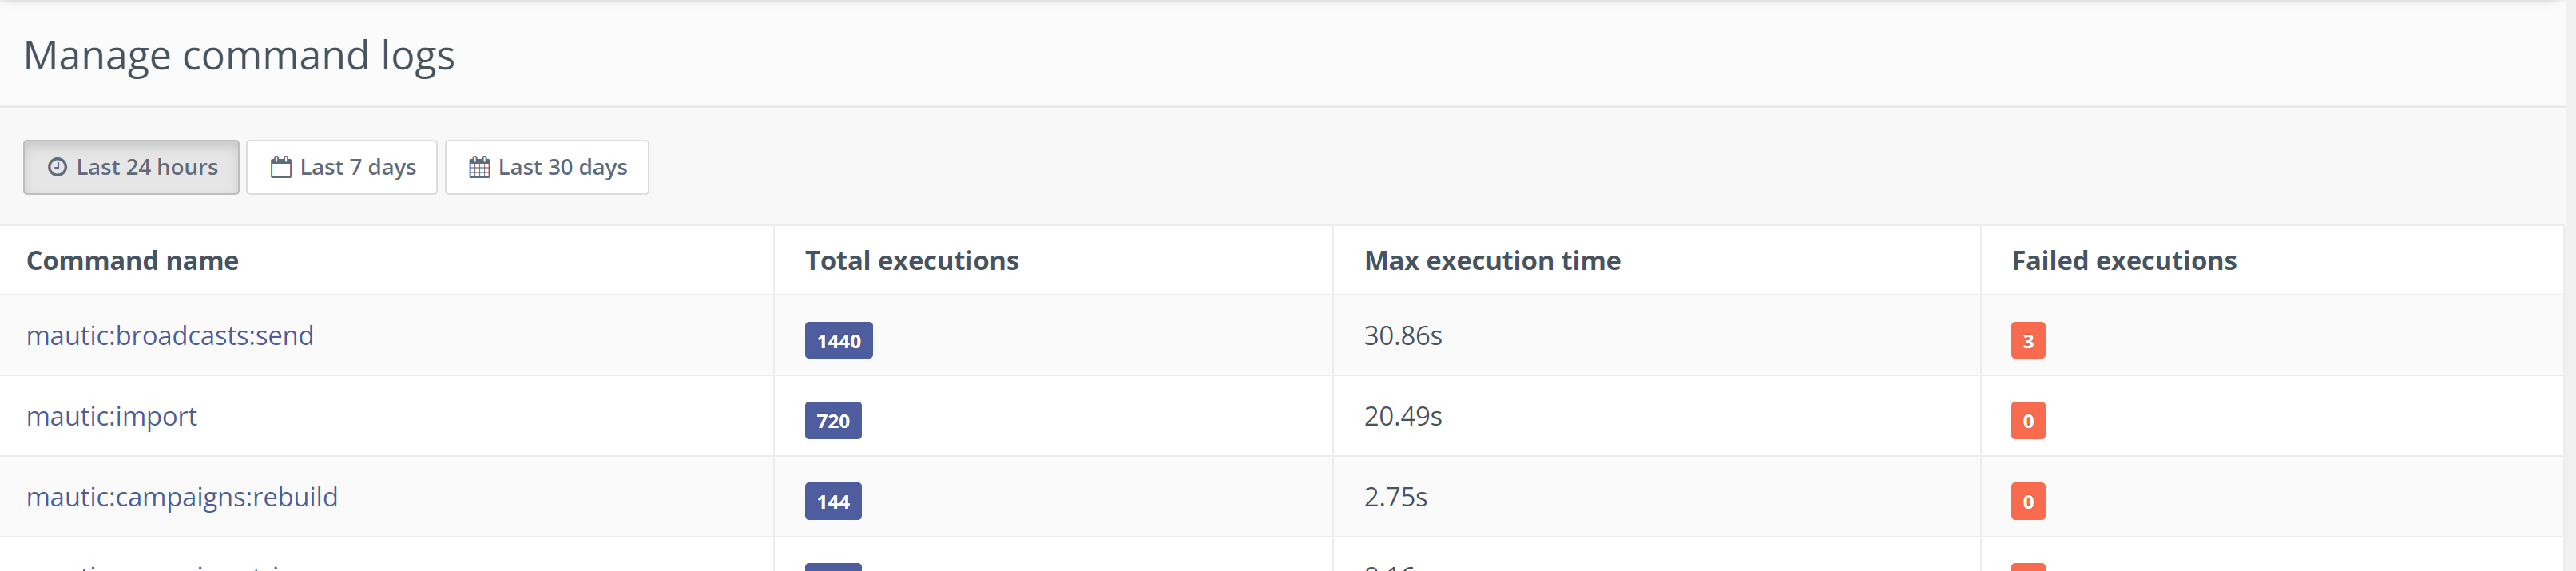This screenshot has width=2576, height=571.
Task: Select the Last 24 hours filter
Action: pyautogui.click(x=131, y=167)
